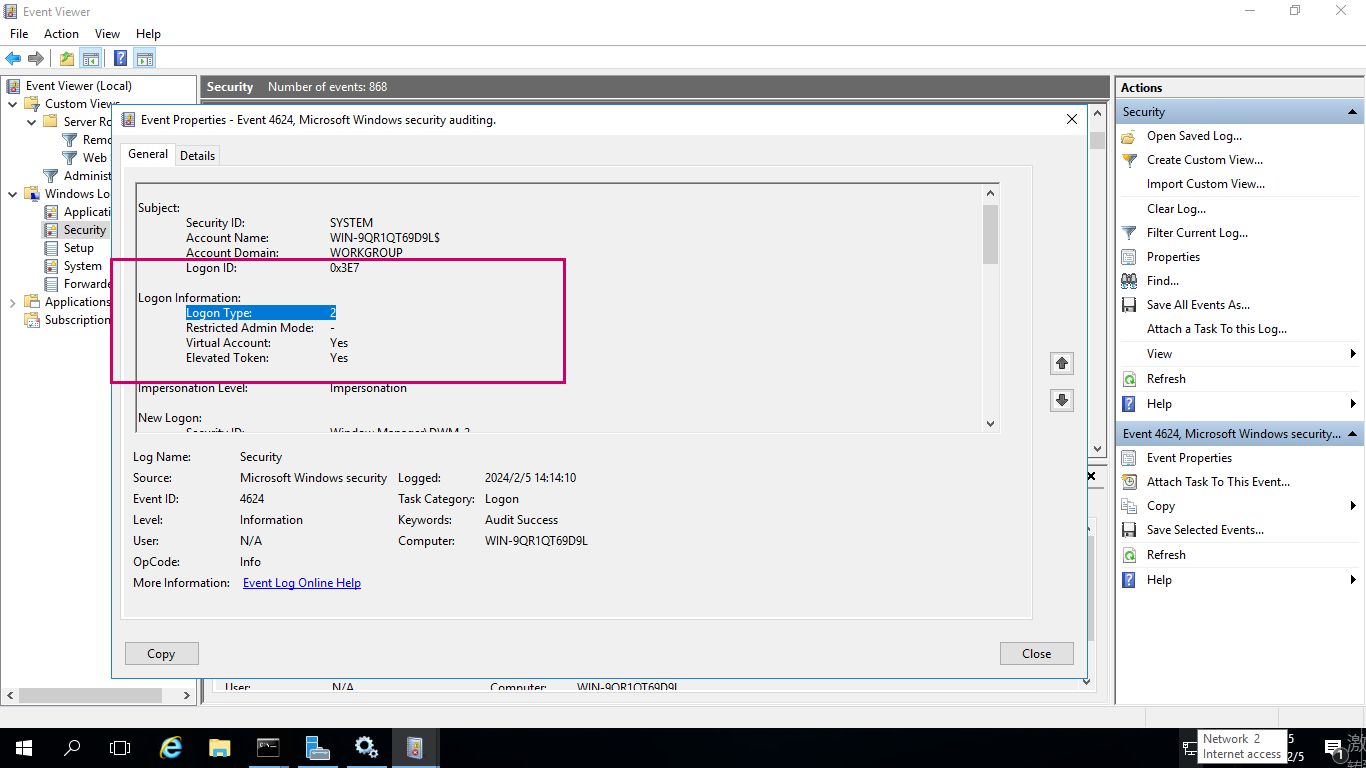Click the Forward arrow in the toolbar

(x=36, y=58)
